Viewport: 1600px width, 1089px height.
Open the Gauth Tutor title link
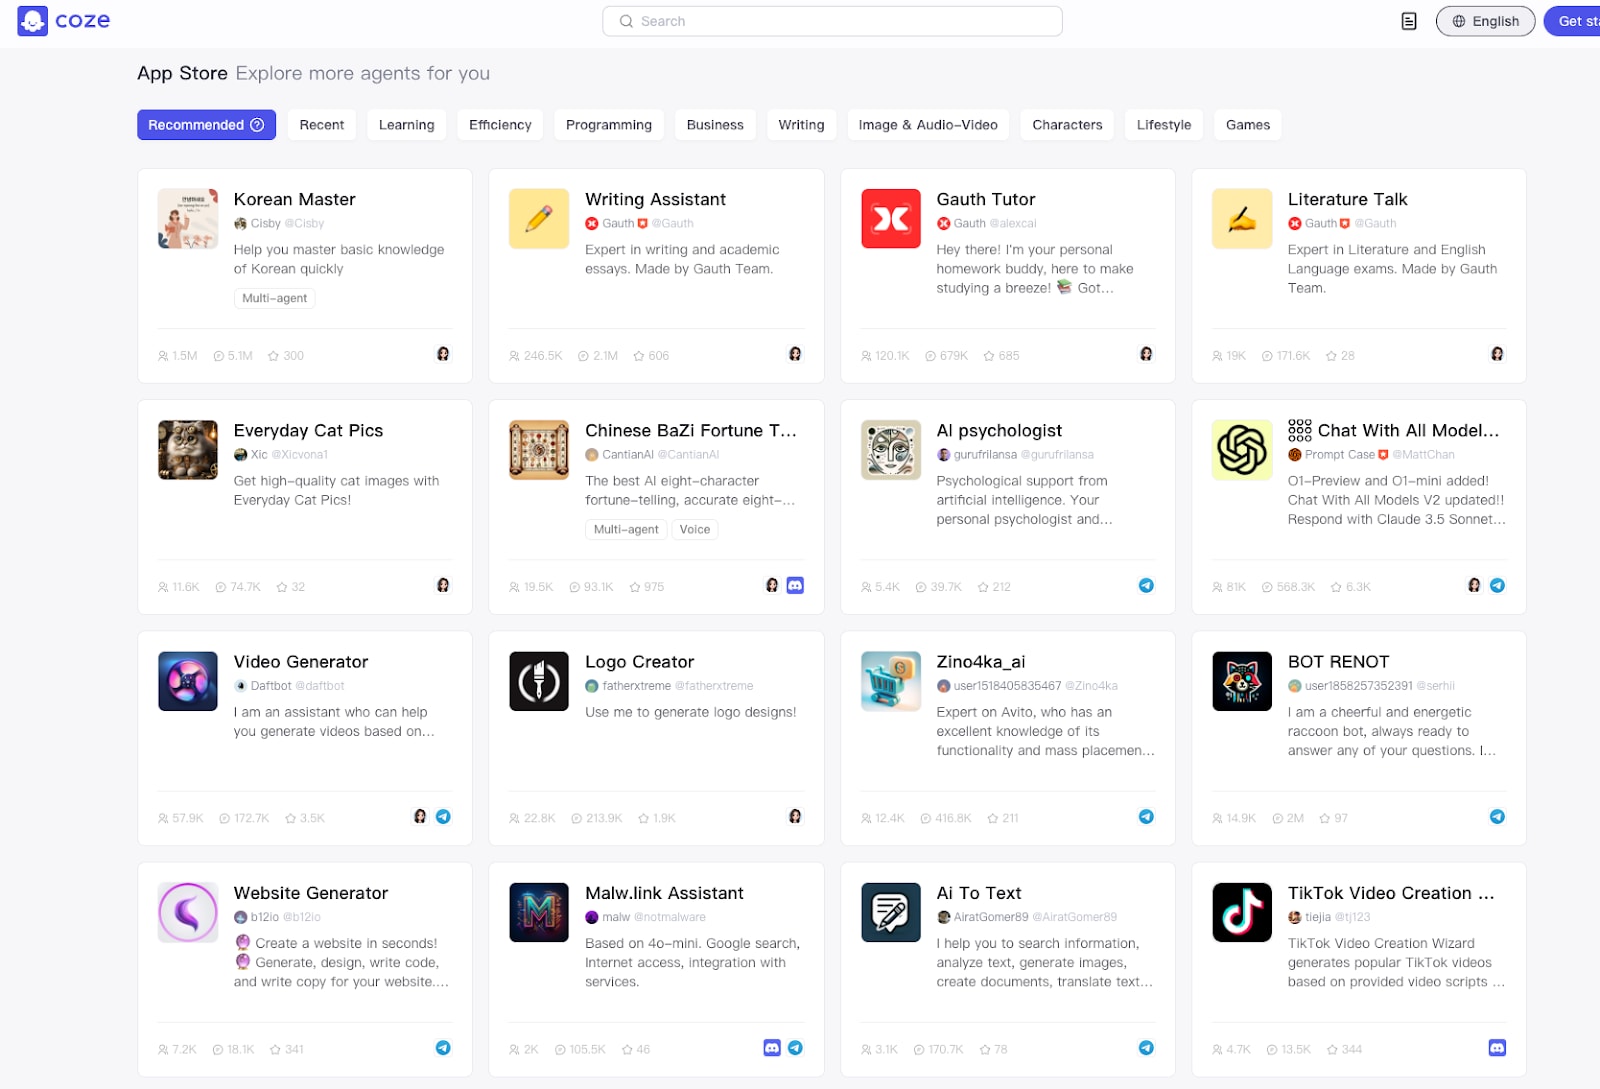(x=986, y=199)
